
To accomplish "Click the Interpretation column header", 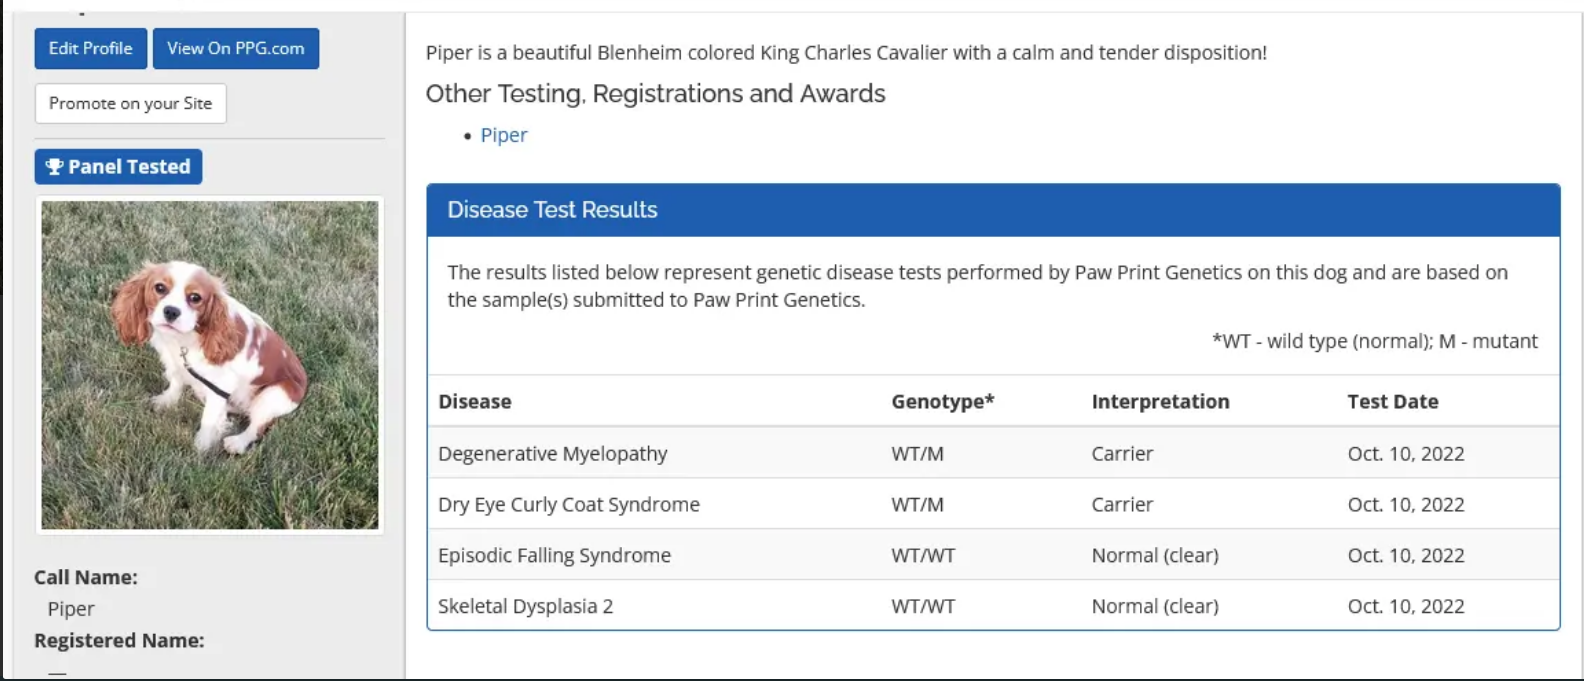I will coord(1160,402).
